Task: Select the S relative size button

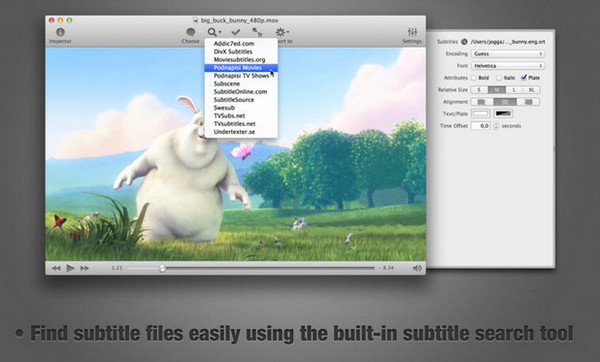Action: pyautogui.click(x=479, y=90)
